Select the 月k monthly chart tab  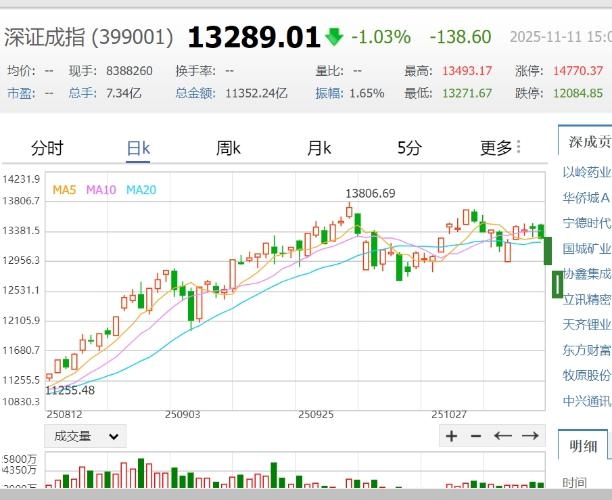tap(319, 148)
